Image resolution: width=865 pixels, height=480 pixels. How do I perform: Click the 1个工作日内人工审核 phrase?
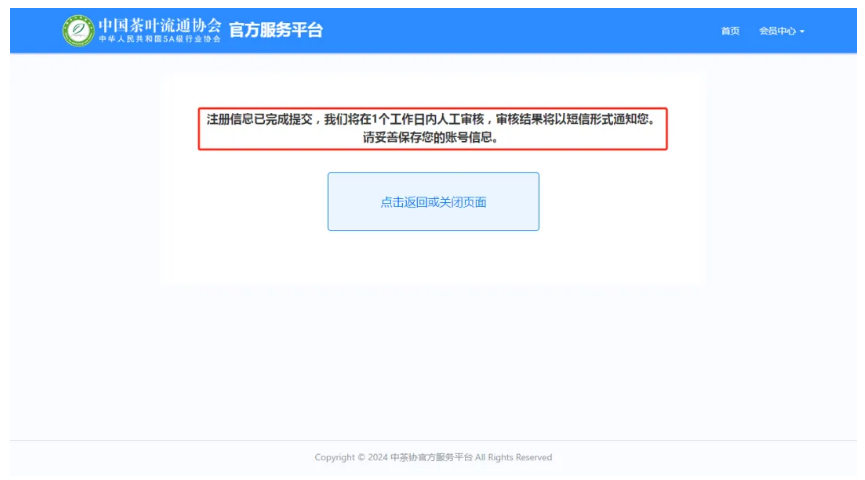coord(431,120)
